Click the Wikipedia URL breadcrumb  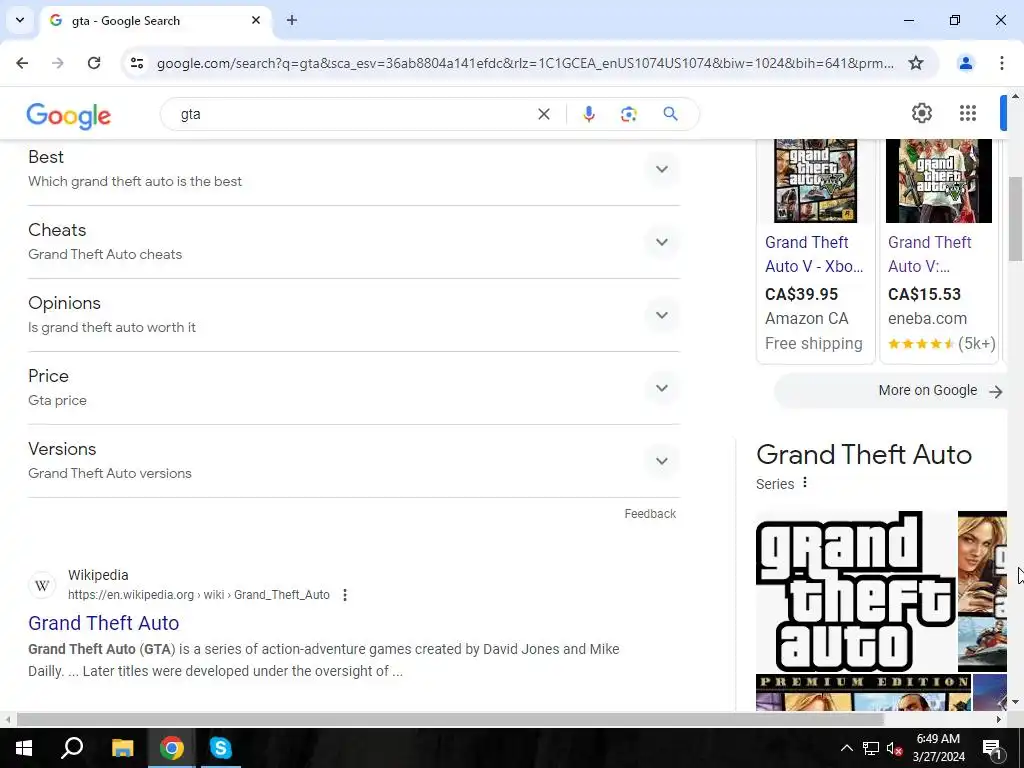tap(199, 595)
